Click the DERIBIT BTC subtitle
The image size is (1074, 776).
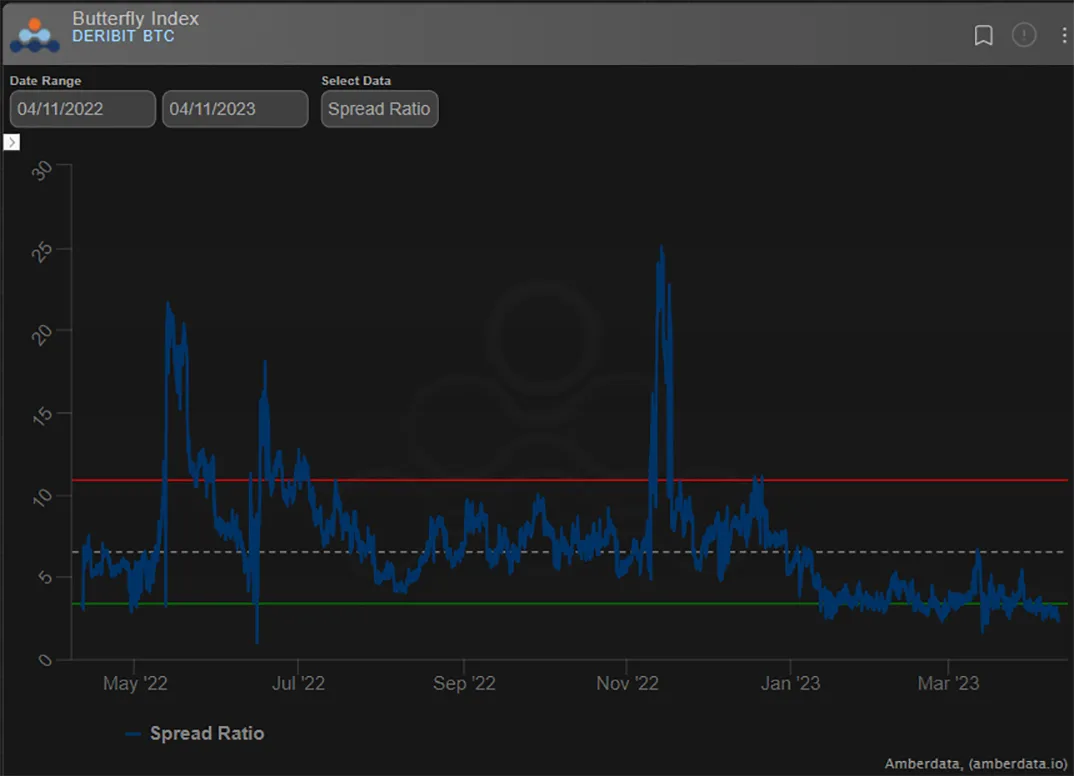123,36
